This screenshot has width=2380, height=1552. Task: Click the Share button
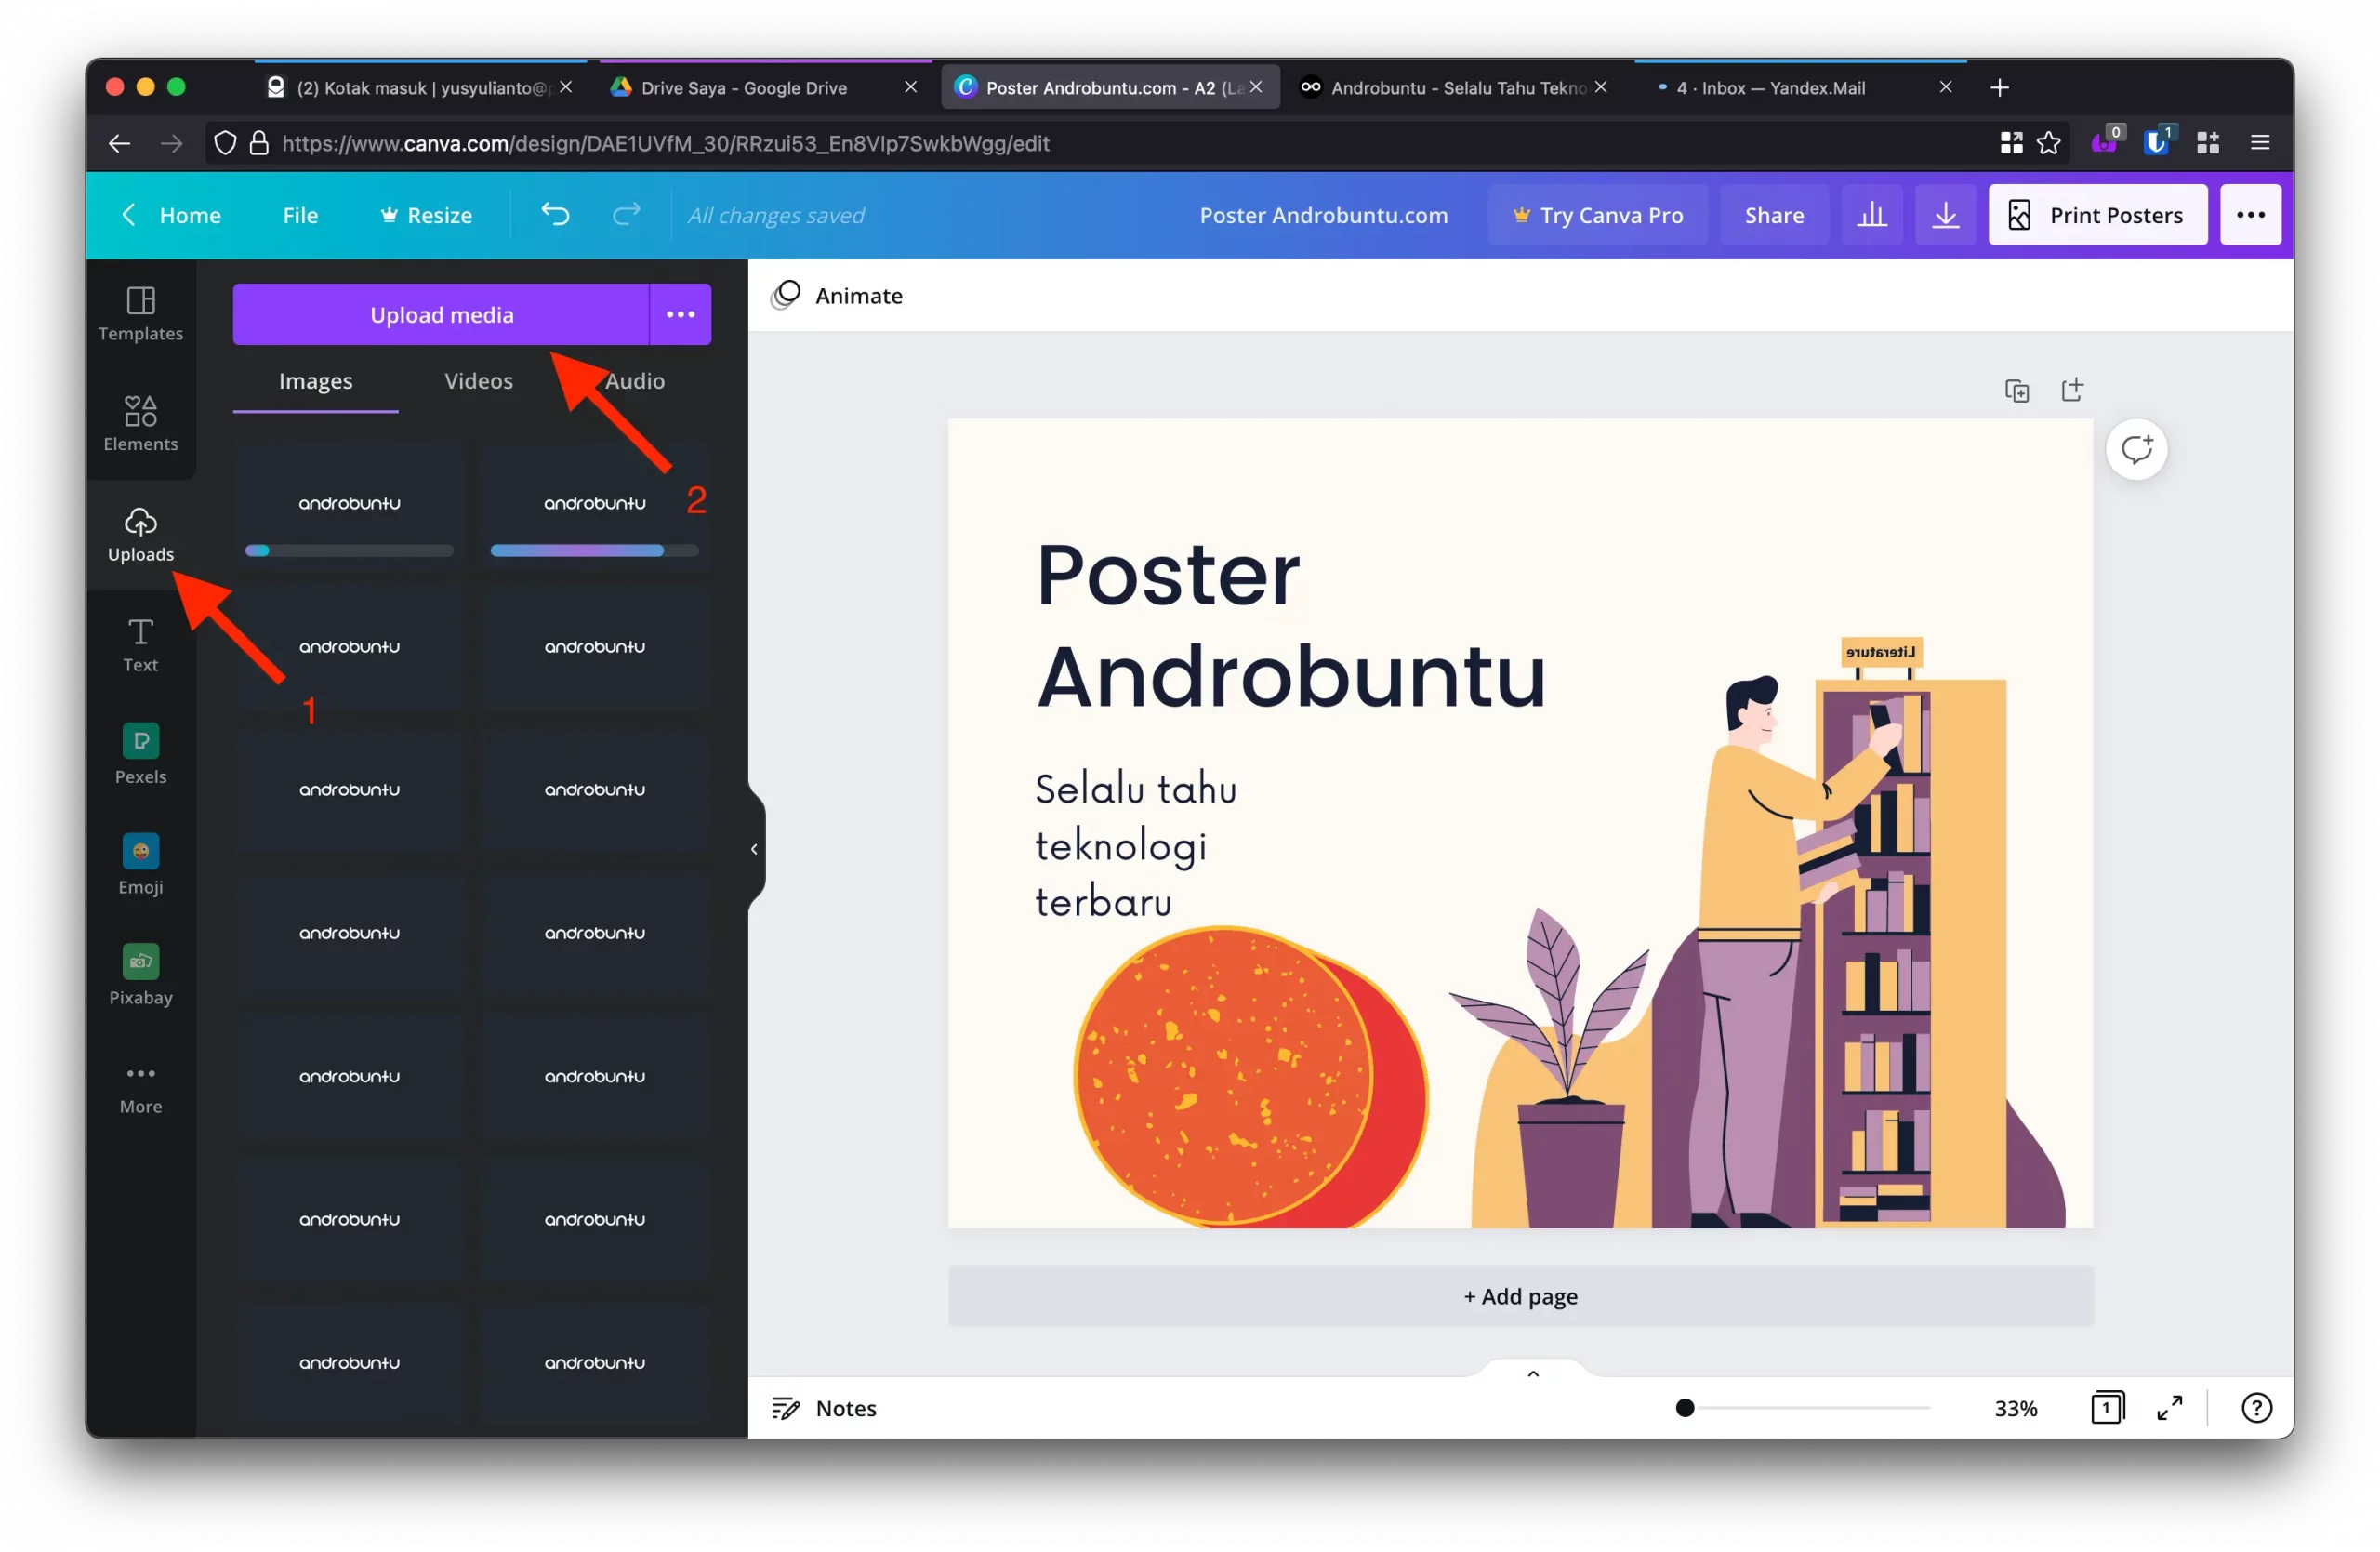click(1775, 214)
